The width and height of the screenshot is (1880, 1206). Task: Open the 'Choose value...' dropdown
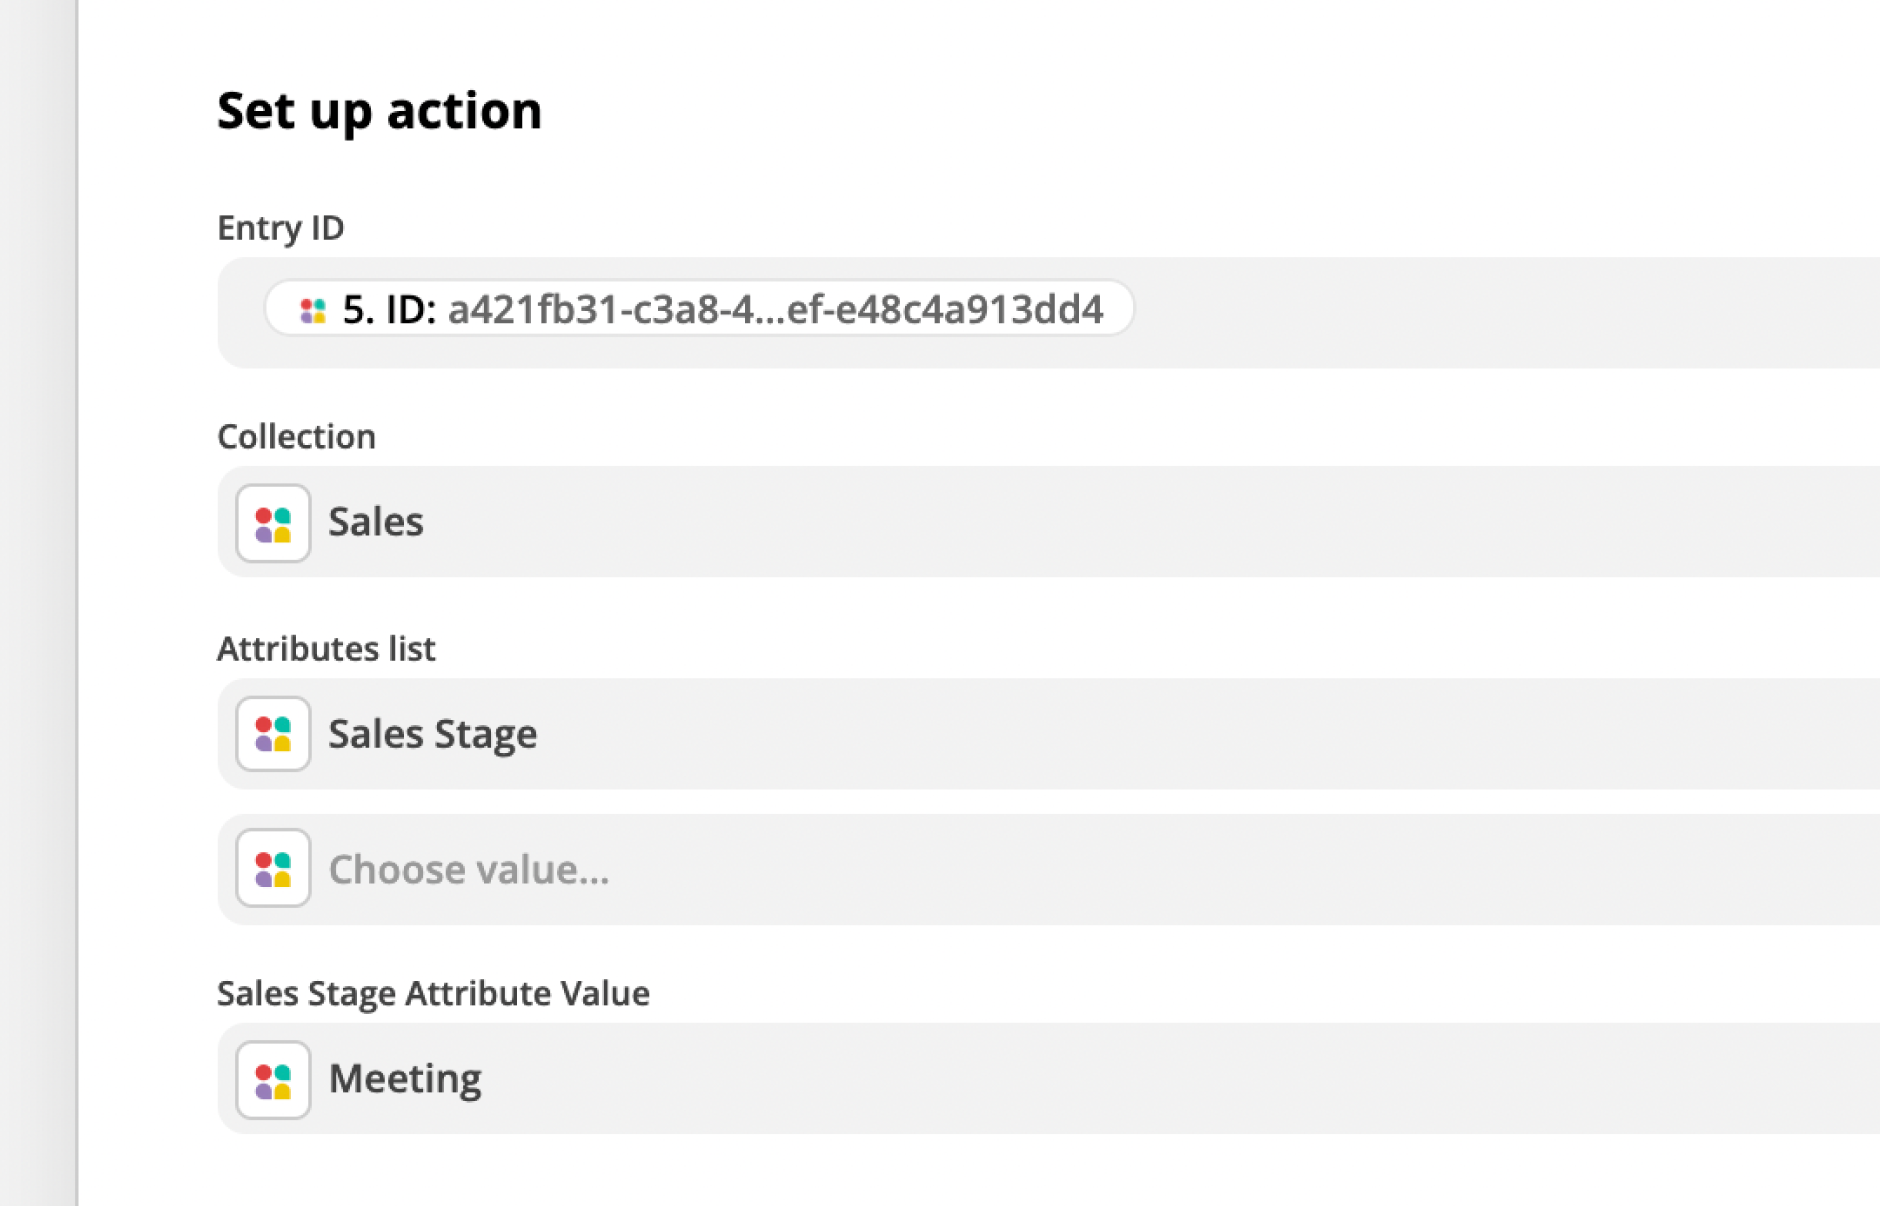click(x=1049, y=869)
